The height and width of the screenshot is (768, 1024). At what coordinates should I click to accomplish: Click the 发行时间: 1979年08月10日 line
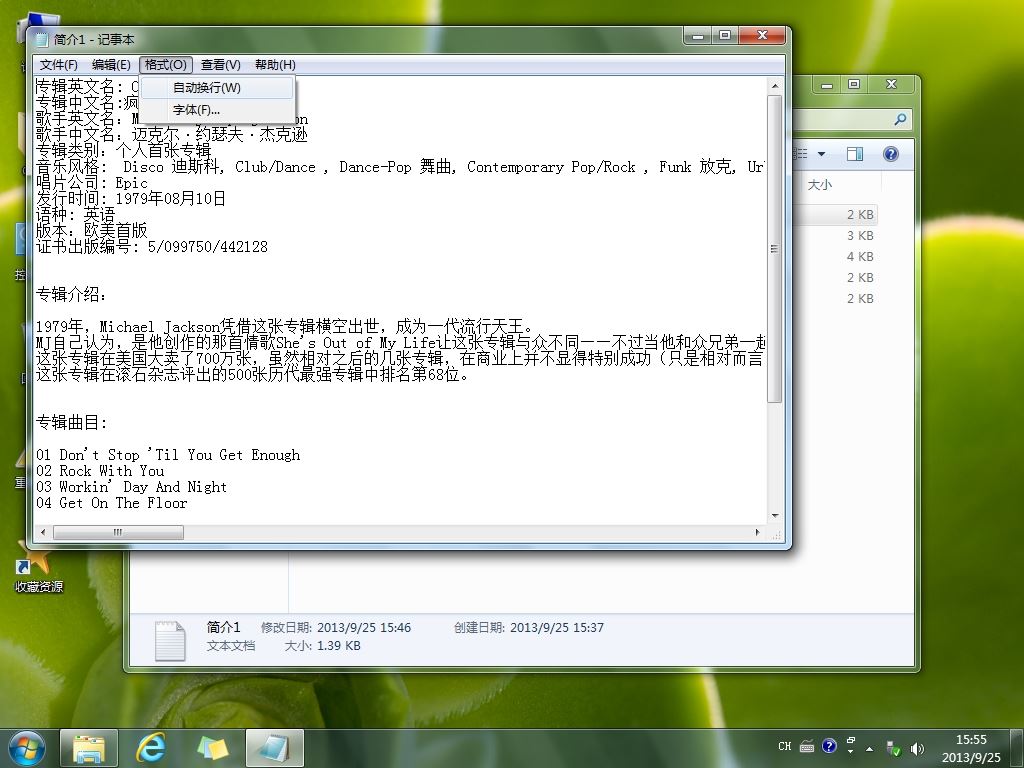click(x=131, y=199)
